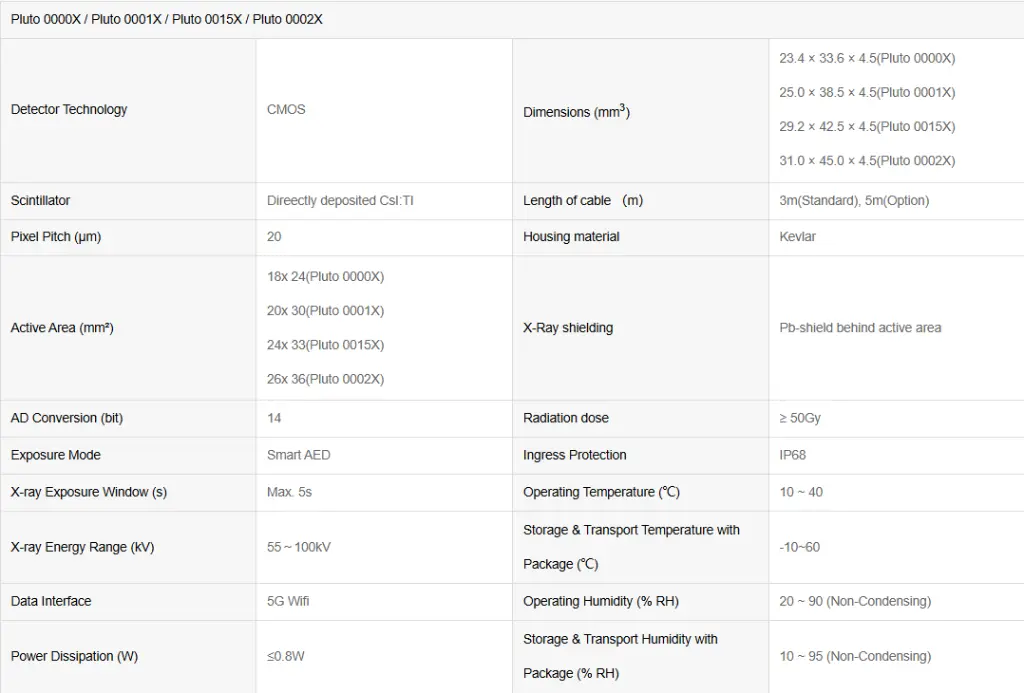Select the Smart AED exposure mode value
Screen dimensions: 1024x693
(298, 455)
